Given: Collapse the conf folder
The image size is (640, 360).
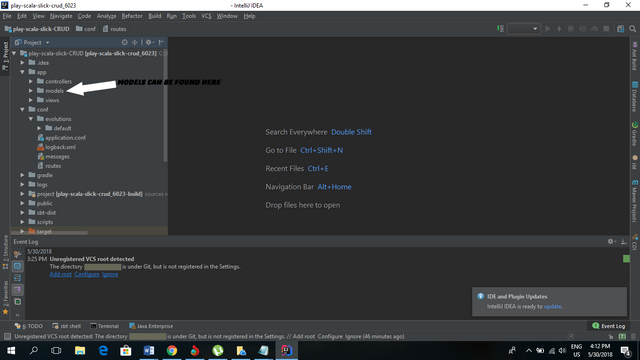Looking at the screenshot, I should pos(23,109).
